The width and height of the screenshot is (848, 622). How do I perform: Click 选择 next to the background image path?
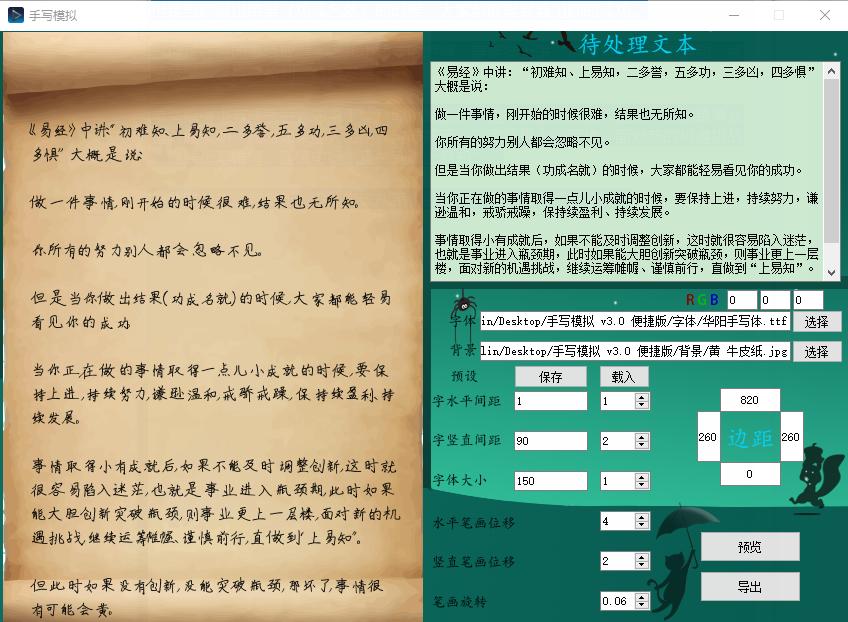(x=818, y=351)
